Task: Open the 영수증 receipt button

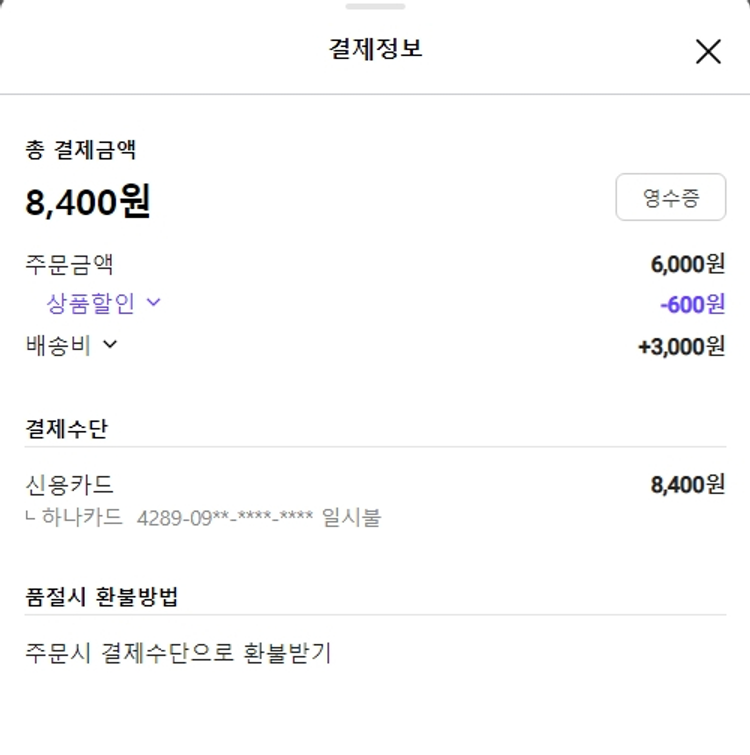Action: (x=670, y=197)
